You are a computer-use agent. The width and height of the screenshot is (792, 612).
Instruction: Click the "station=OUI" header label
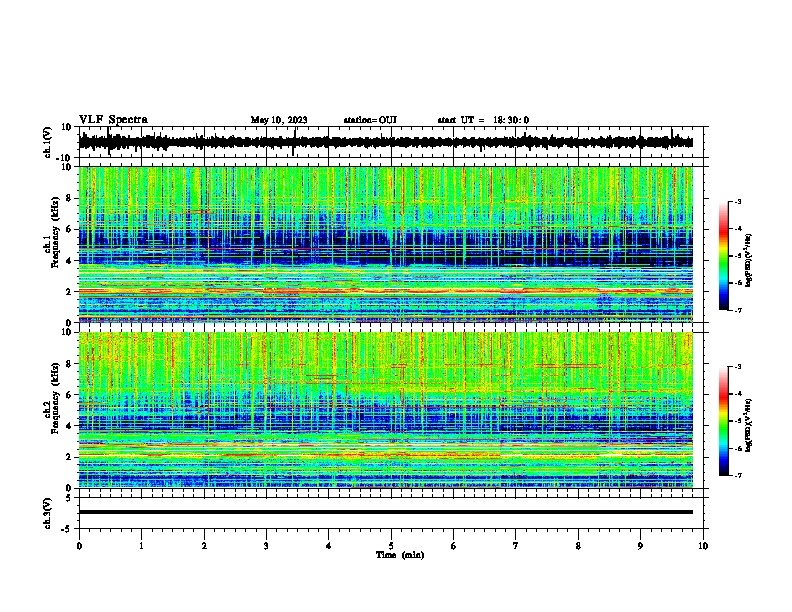click(x=370, y=120)
